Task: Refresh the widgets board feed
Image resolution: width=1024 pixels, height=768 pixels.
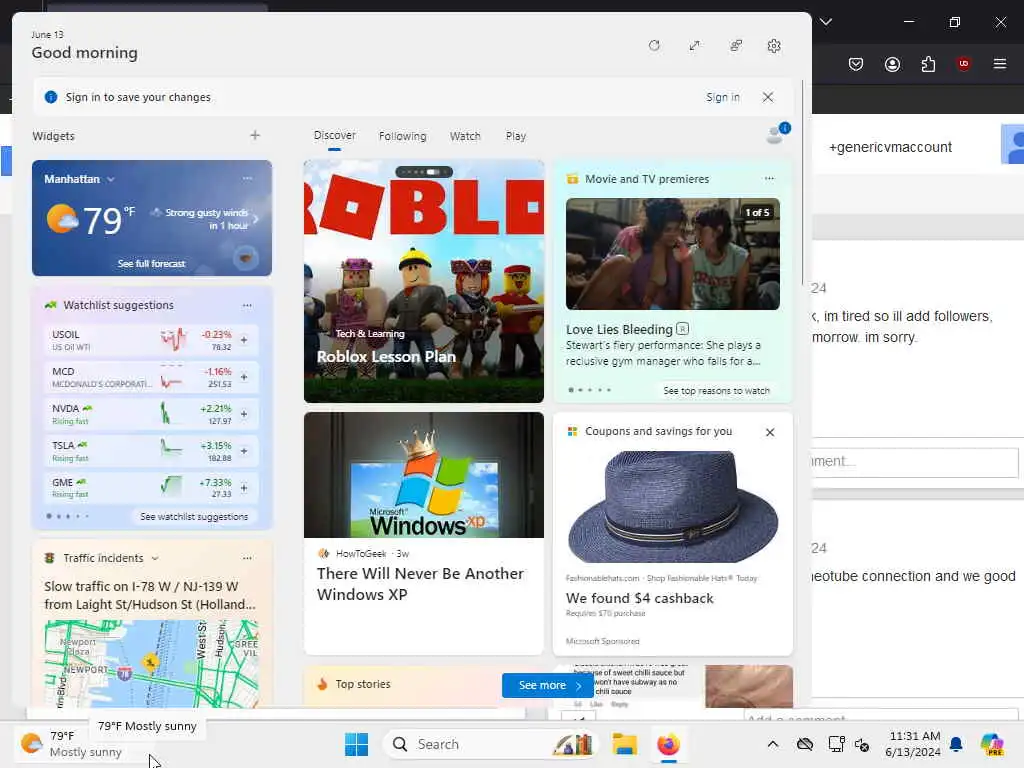Action: pyautogui.click(x=654, y=46)
